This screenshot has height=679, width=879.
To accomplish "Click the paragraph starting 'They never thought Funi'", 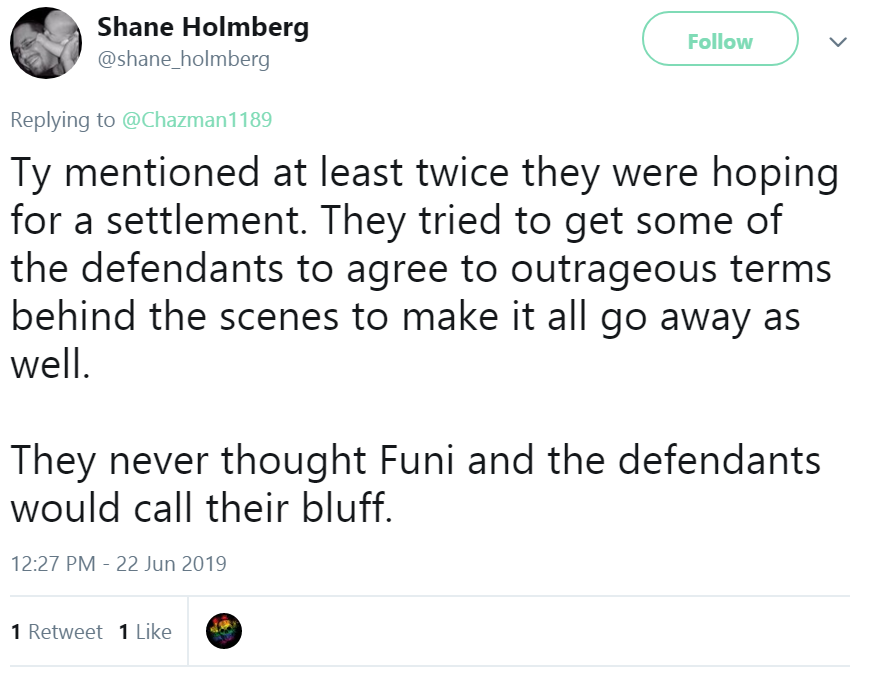I will tap(415, 483).
